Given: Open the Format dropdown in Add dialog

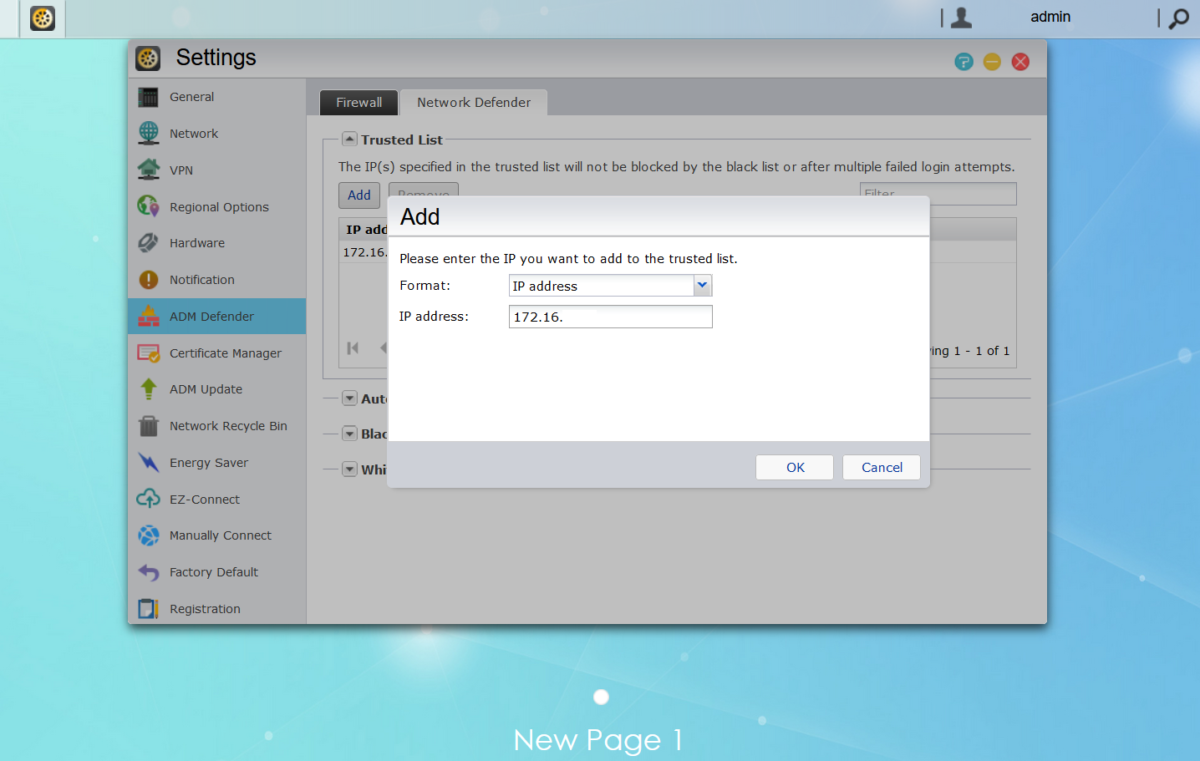Looking at the screenshot, I should click(703, 285).
